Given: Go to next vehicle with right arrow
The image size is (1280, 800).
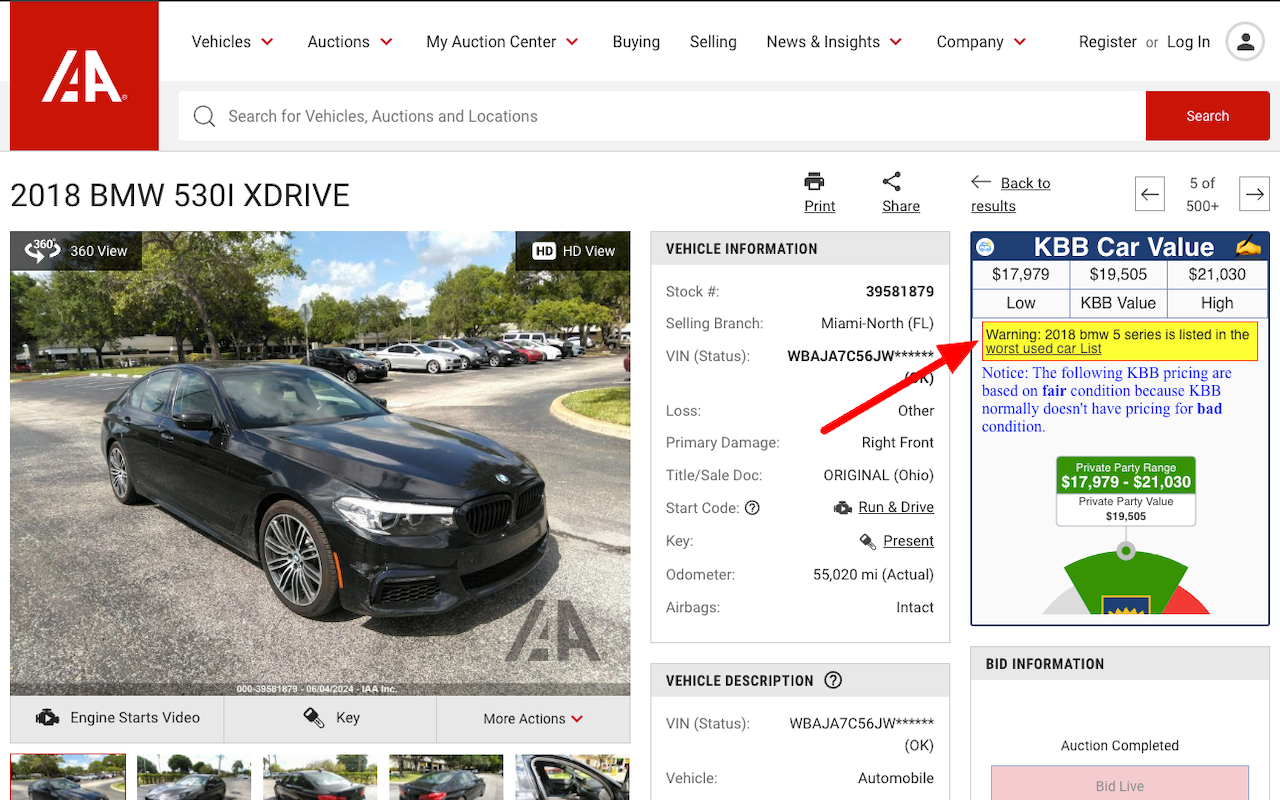Looking at the screenshot, I should pyautogui.click(x=1254, y=194).
